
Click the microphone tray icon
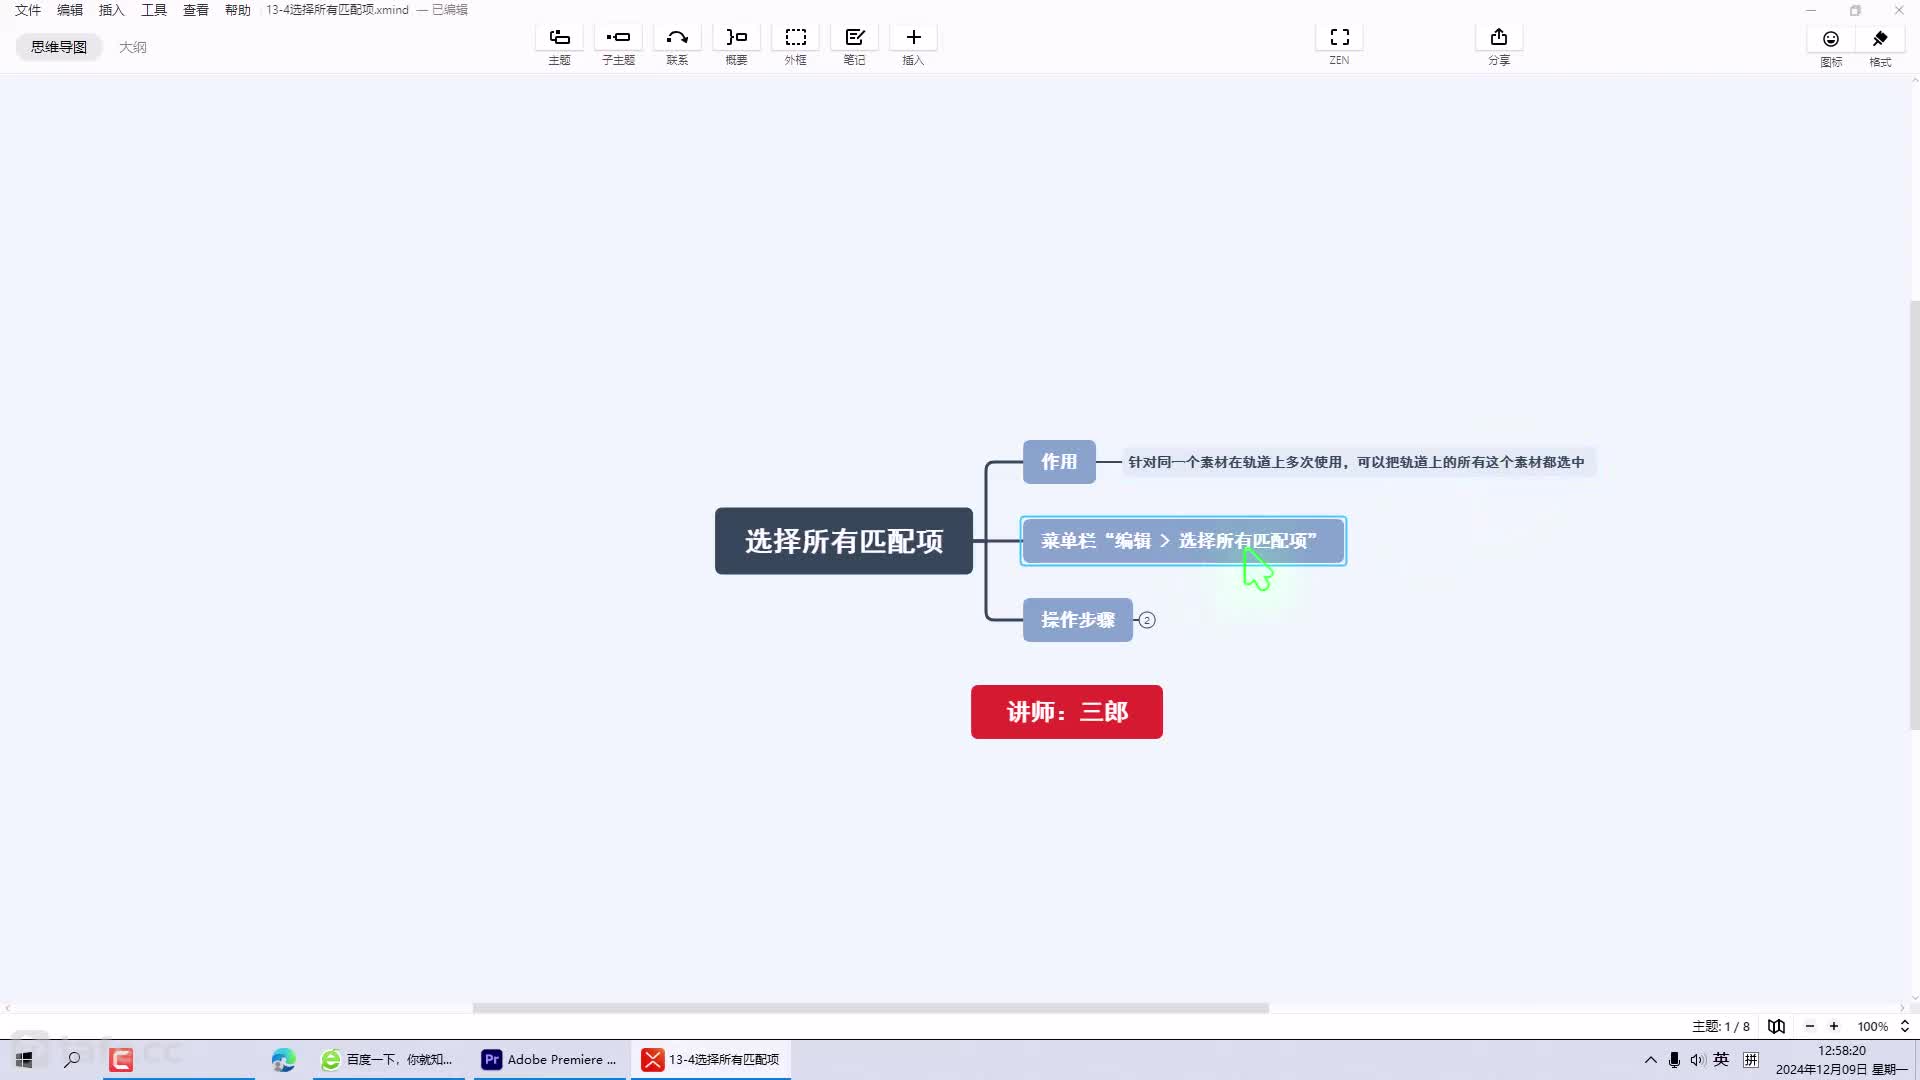(1674, 1059)
